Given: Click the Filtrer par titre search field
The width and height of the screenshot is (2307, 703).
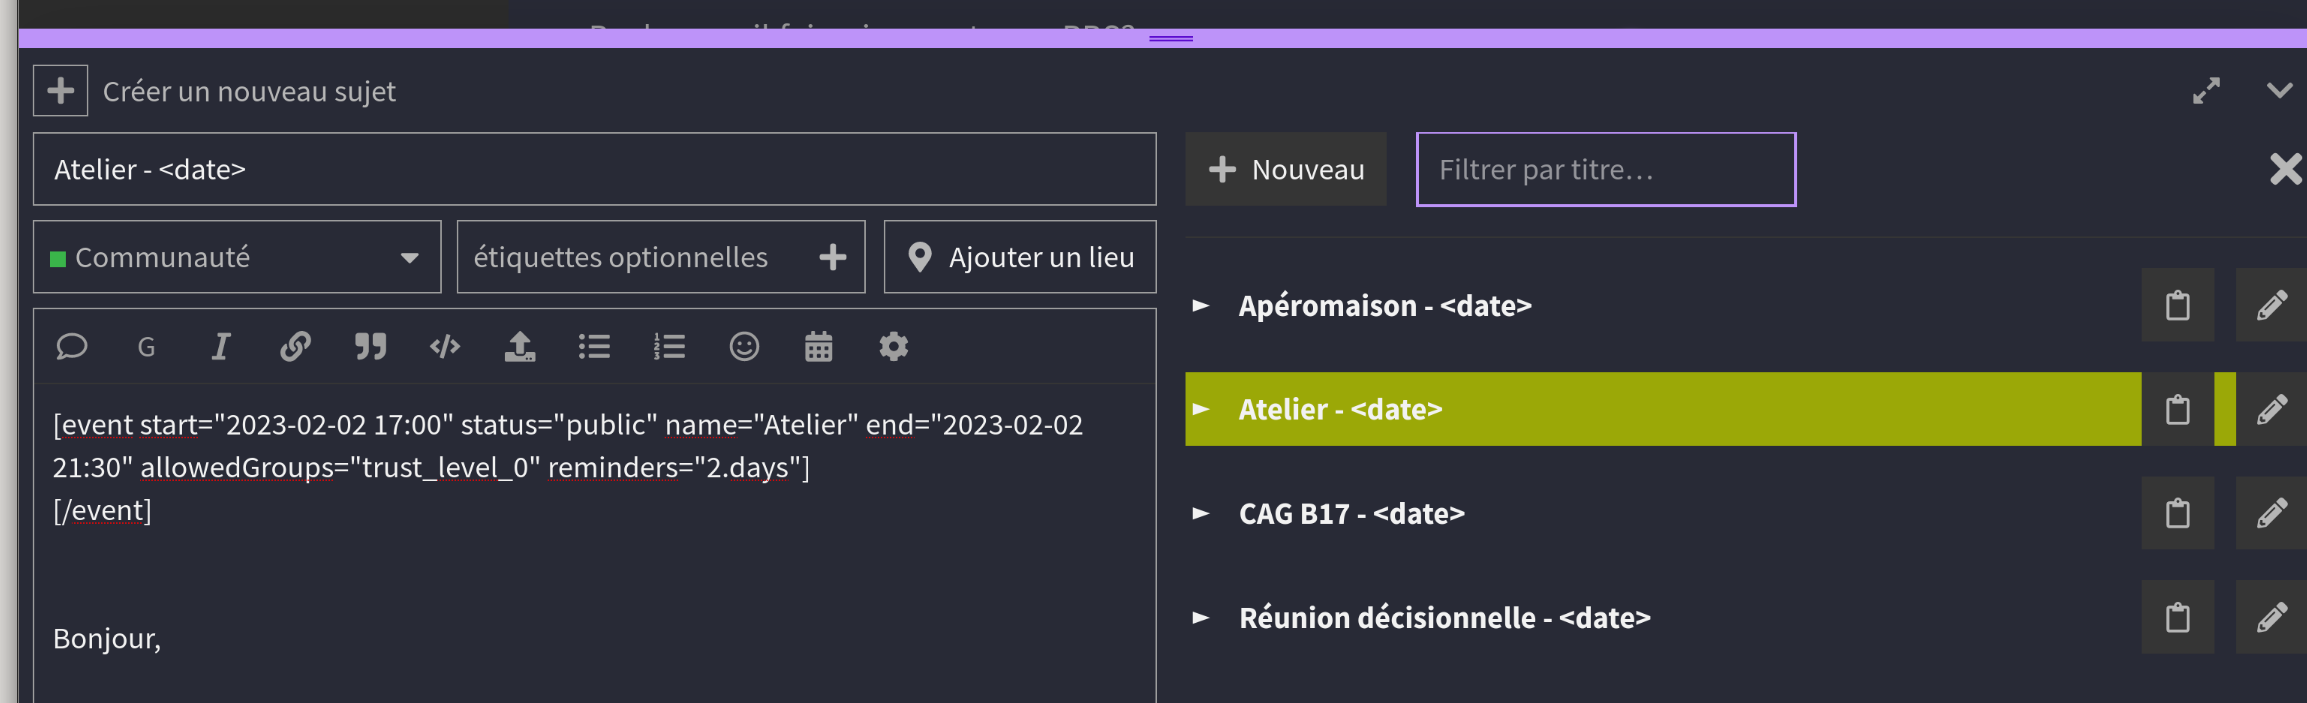Looking at the screenshot, I should coord(1606,170).
